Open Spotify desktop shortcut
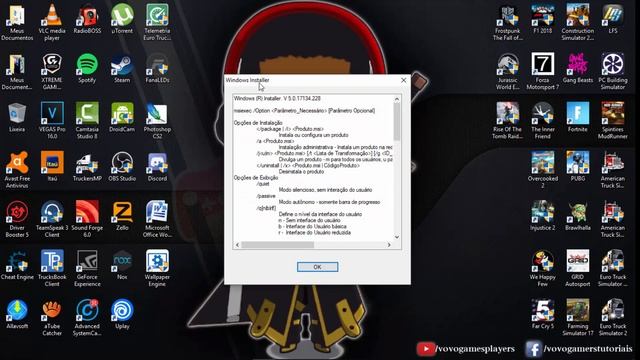 87,68
